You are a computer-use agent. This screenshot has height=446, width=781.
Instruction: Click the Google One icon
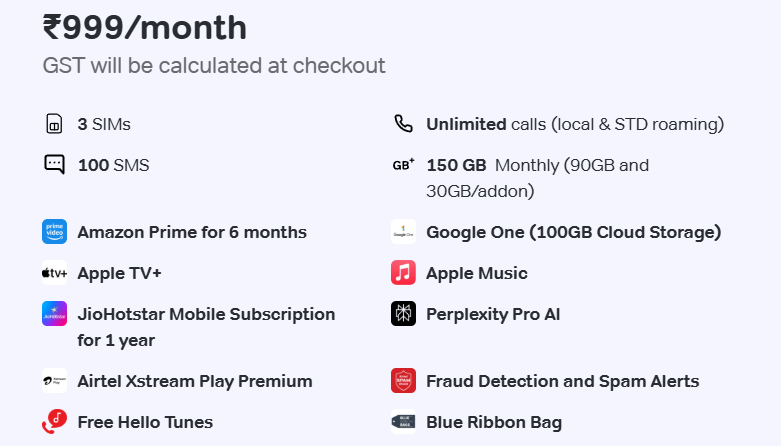click(403, 232)
